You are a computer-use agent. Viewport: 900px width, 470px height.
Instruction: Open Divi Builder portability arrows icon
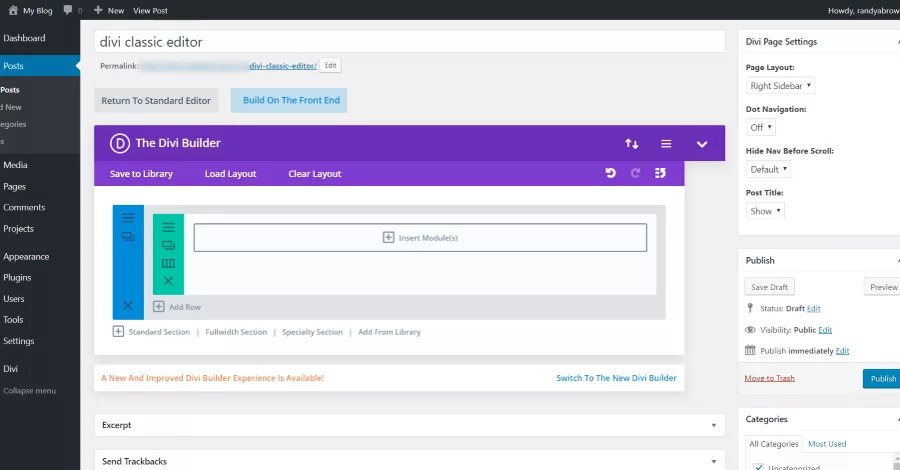pyautogui.click(x=631, y=143)
